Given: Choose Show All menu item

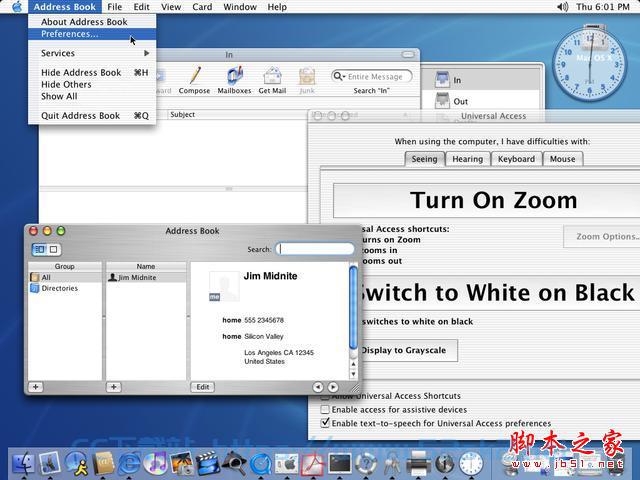Looking at the screenshot, I should tap(92, 96).
